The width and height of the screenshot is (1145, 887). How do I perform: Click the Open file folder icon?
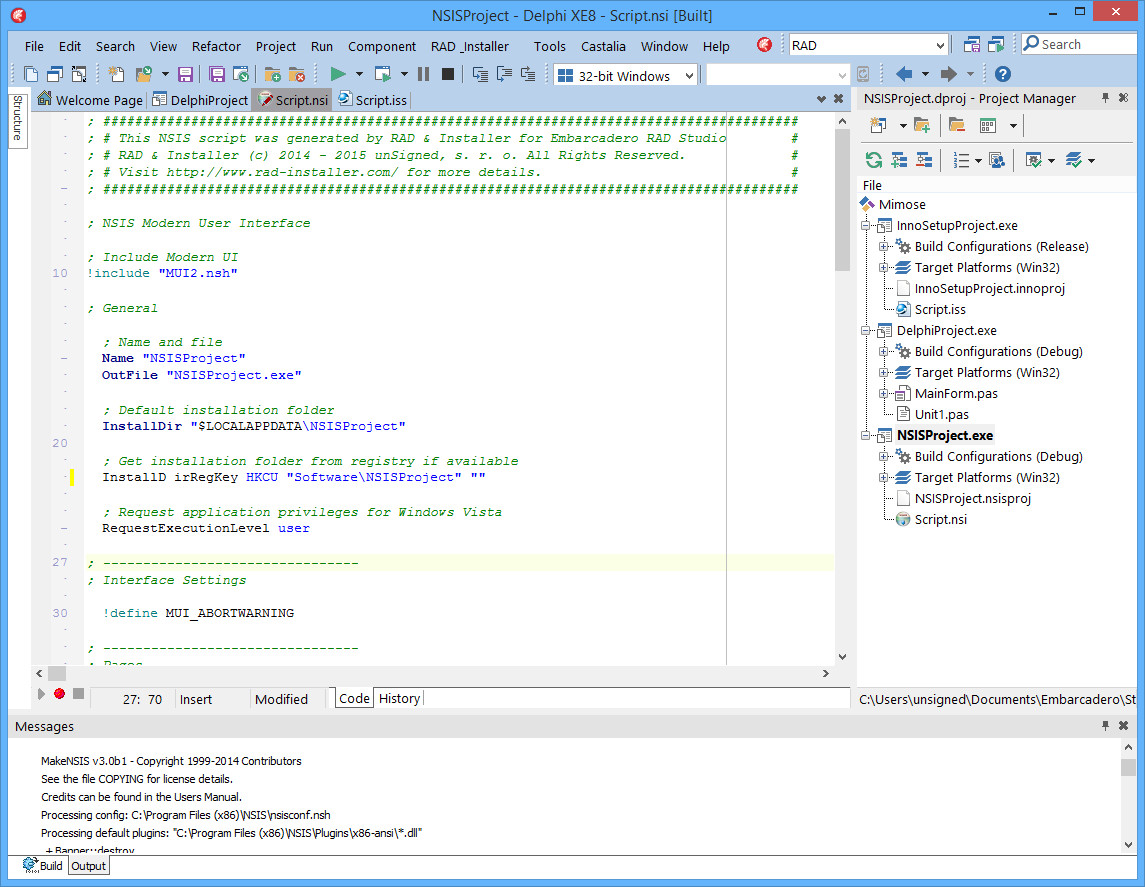pos(145,74)
